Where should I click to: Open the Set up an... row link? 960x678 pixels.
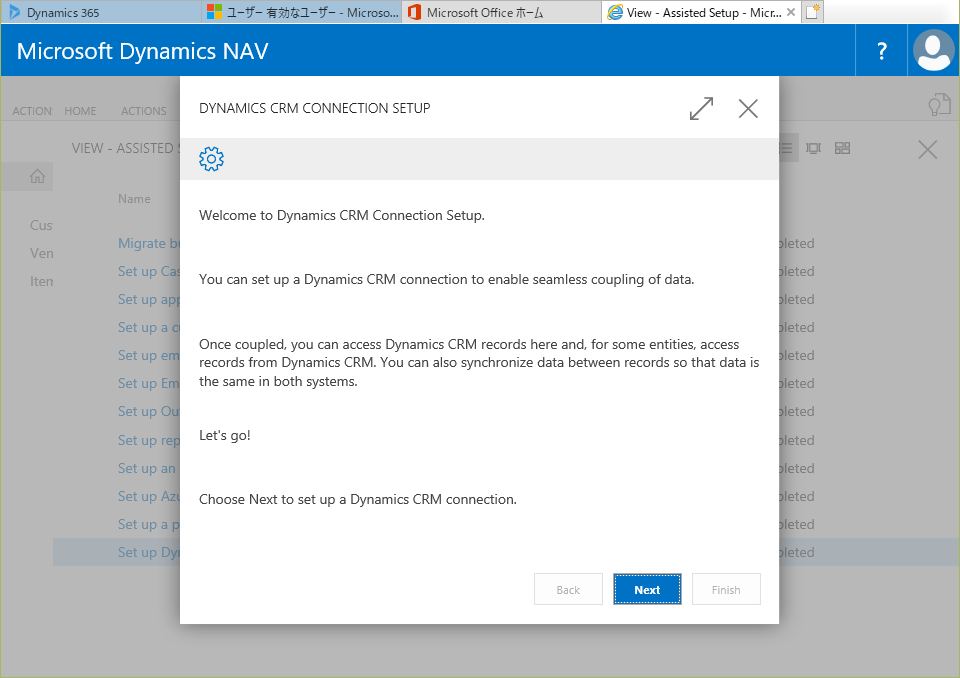tap(147, 468)
